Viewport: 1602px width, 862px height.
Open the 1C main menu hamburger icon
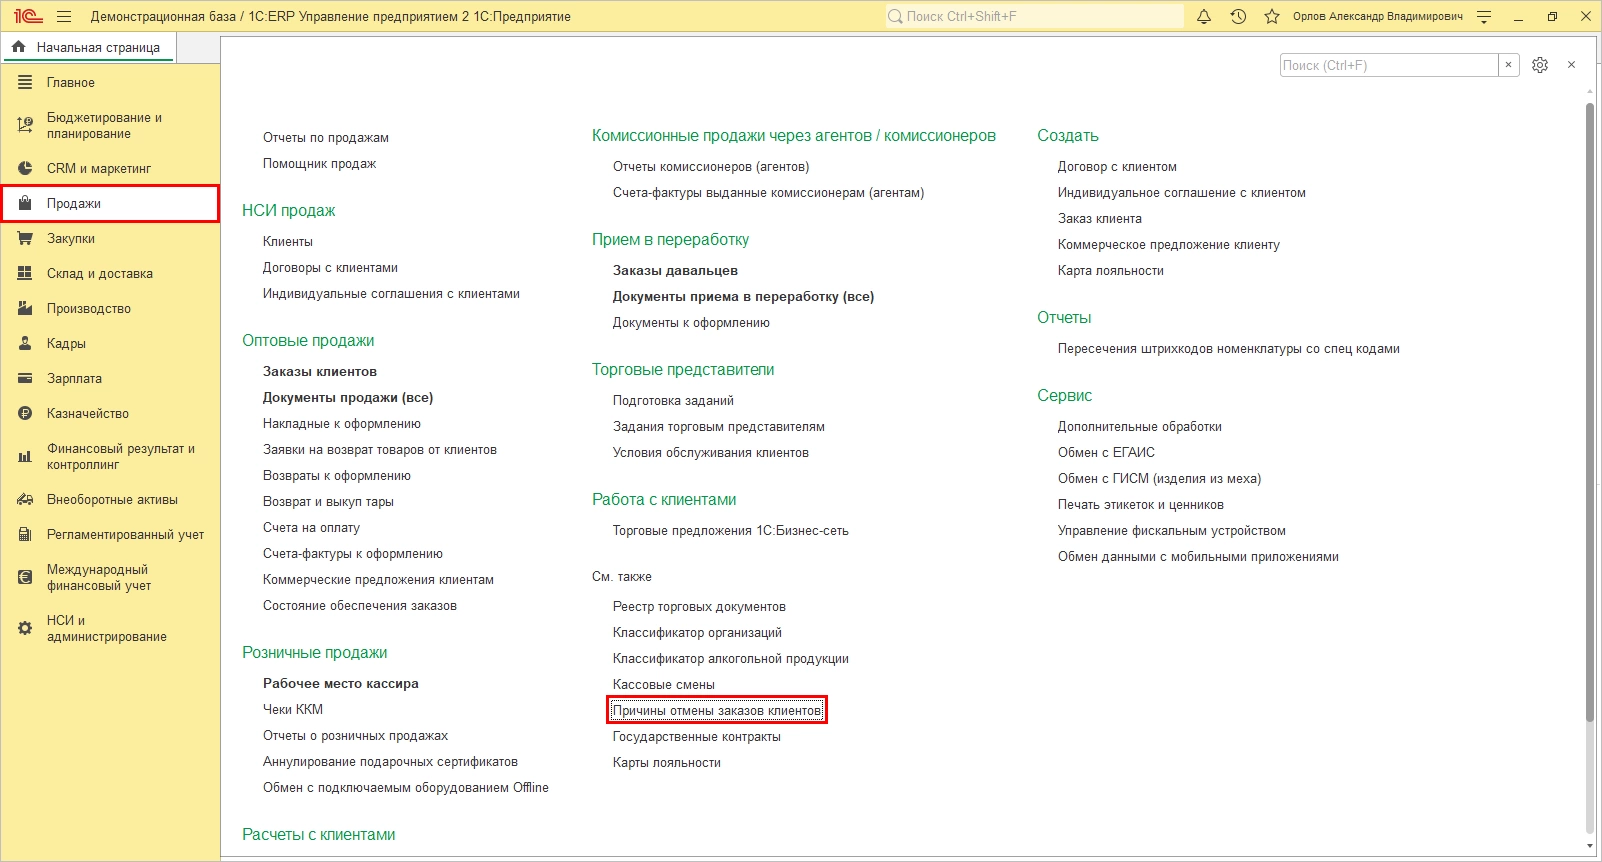pyautogui.click(x=64, y=16)
